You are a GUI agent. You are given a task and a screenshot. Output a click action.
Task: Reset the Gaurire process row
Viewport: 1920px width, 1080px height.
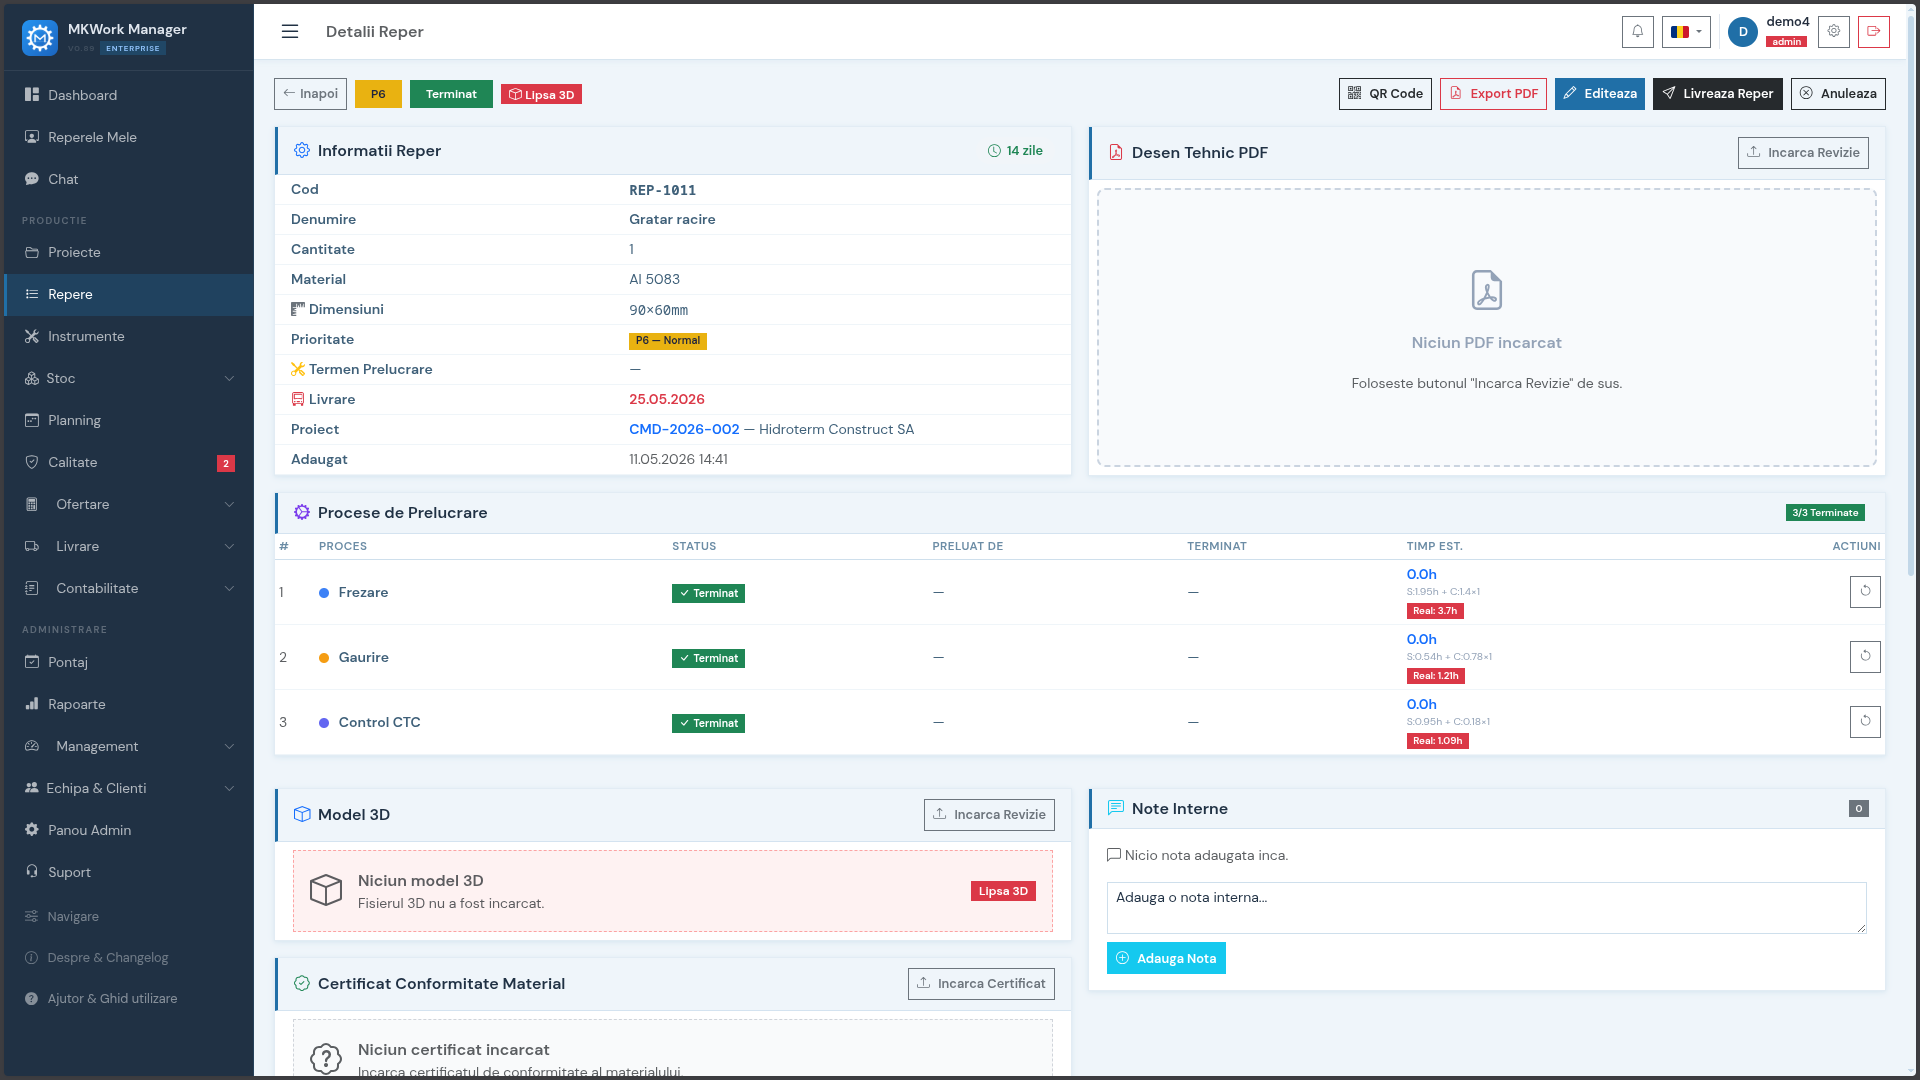pos(1864,656)
